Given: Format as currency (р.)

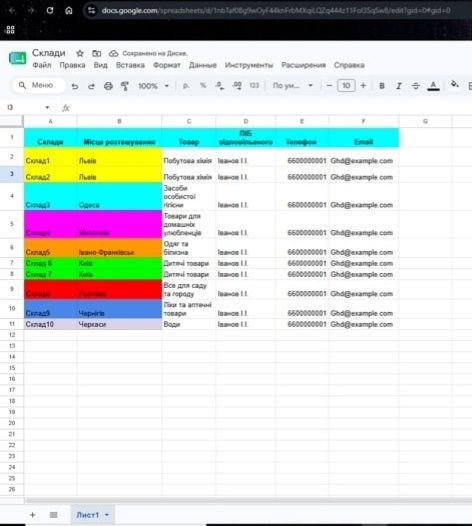Looking at the screenshot, I should (186, 86).
